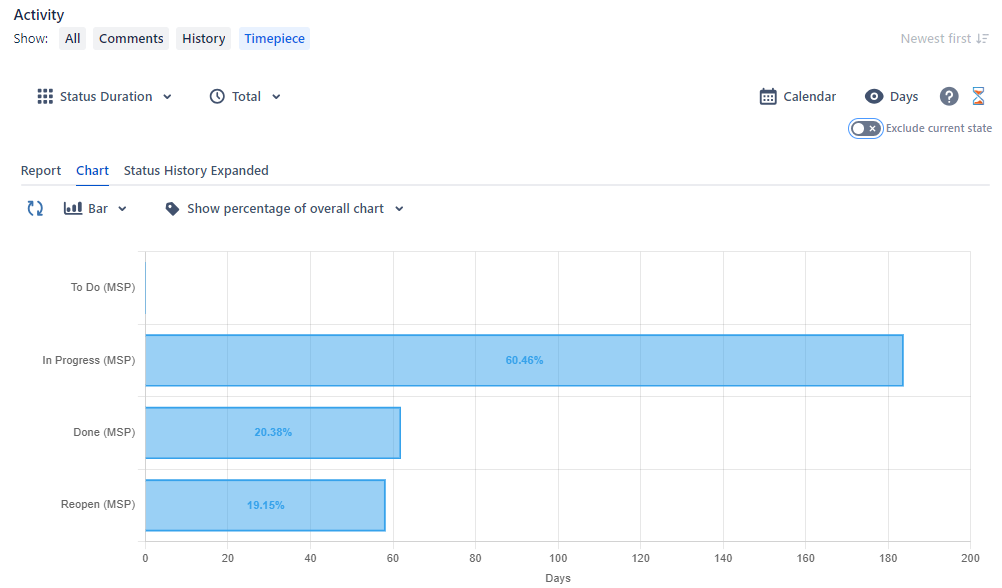Click the tag icon beside Show percentage option

click(172, 208)
